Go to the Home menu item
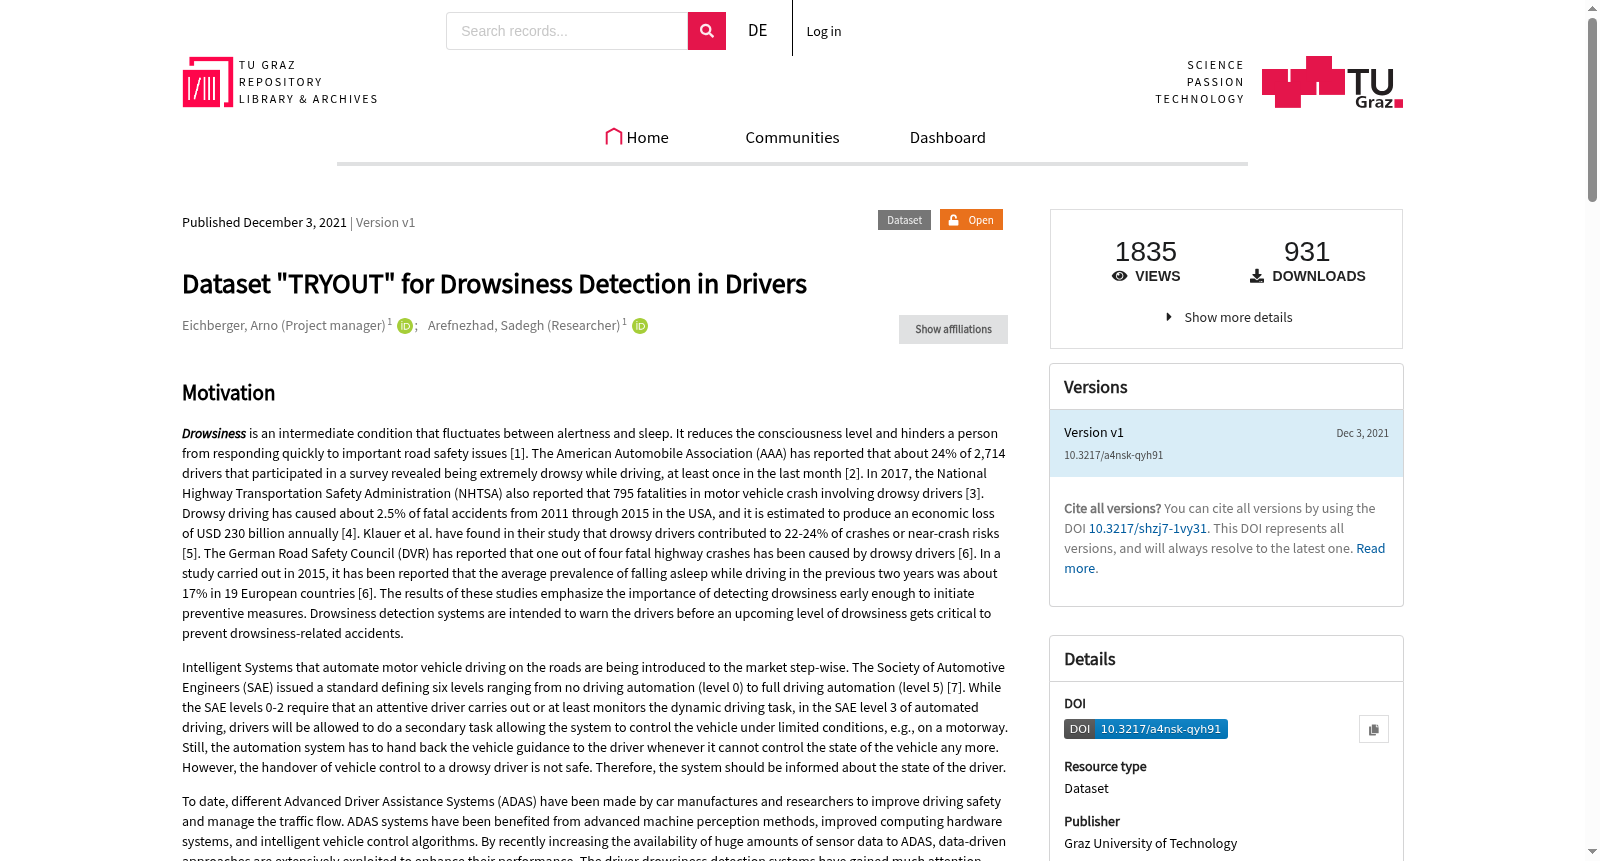 pyautogui.click(x=637, y=137)
